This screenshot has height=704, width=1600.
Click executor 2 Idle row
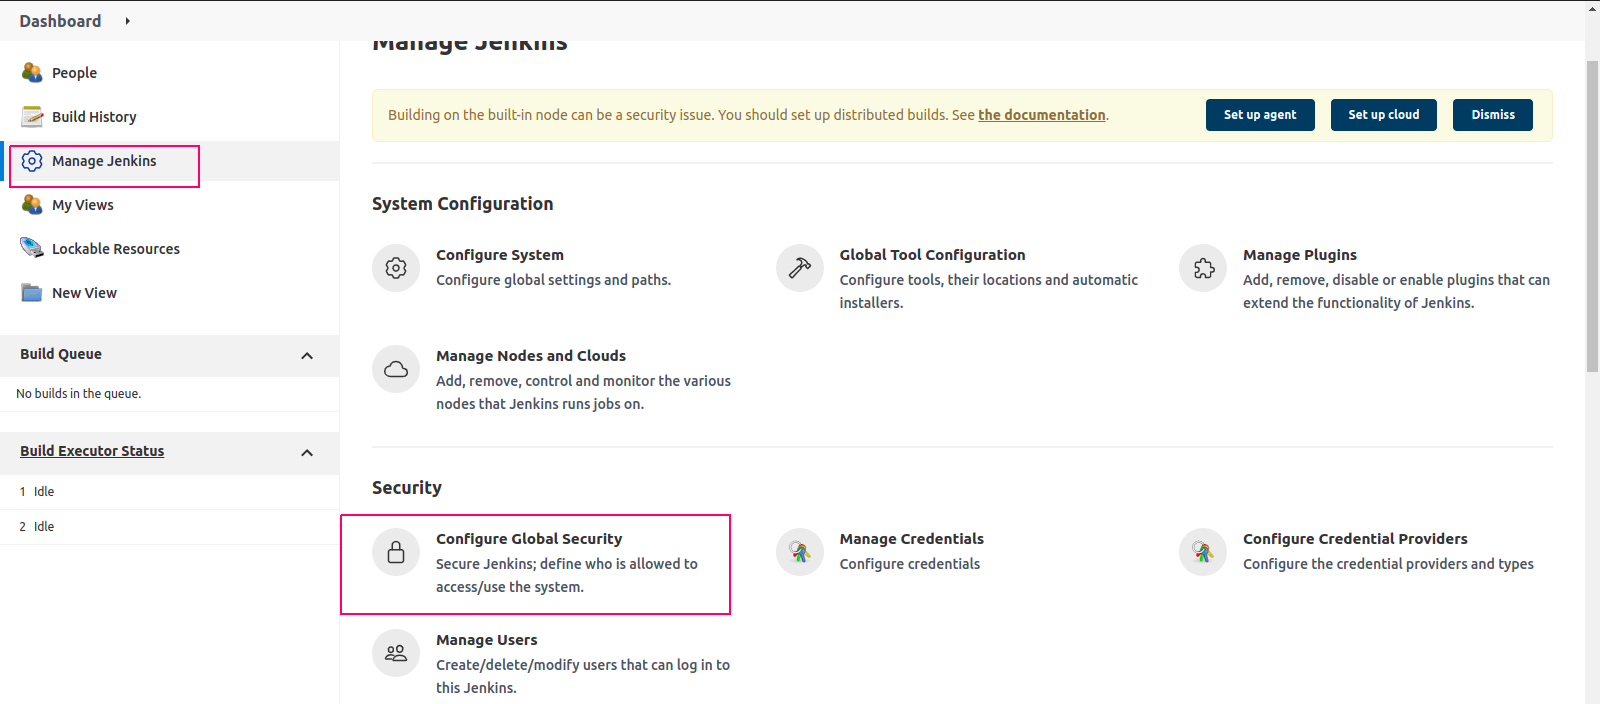tap(169, 527)
